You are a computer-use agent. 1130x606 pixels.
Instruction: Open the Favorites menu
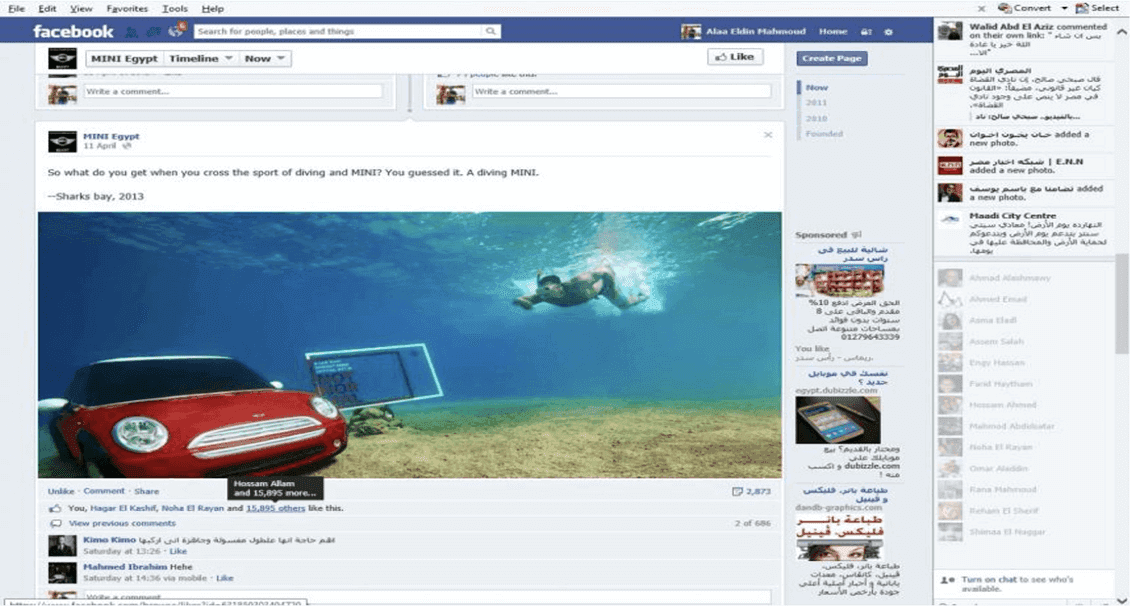127,9
